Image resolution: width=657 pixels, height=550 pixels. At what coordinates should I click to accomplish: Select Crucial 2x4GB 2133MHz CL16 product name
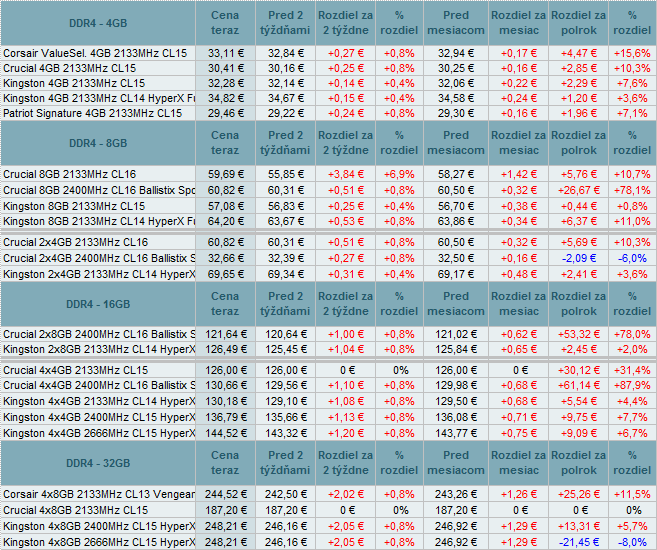pos(75,242)
